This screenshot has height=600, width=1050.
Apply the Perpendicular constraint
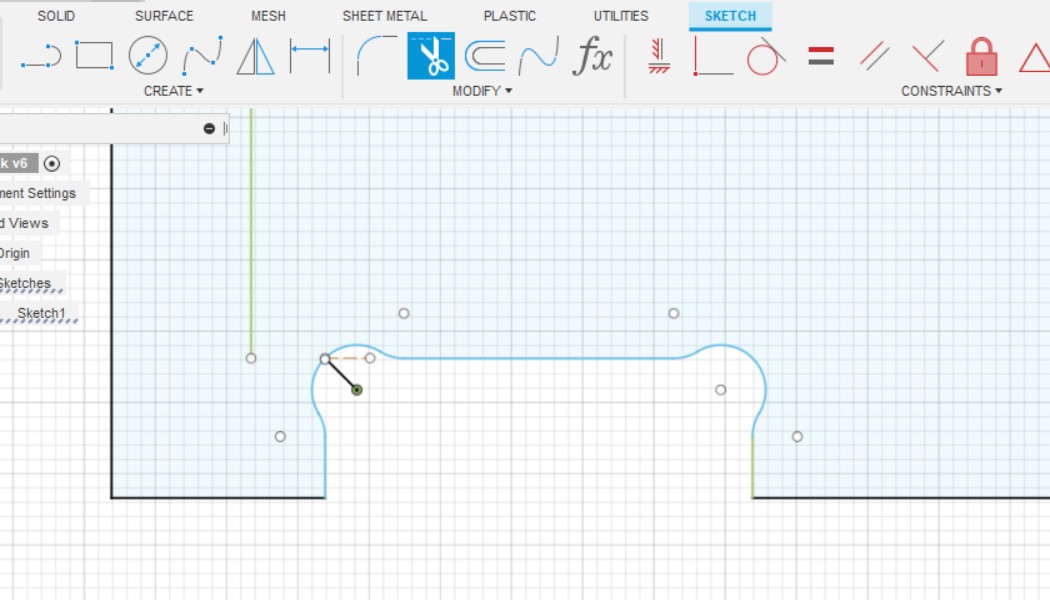point(928,56)
